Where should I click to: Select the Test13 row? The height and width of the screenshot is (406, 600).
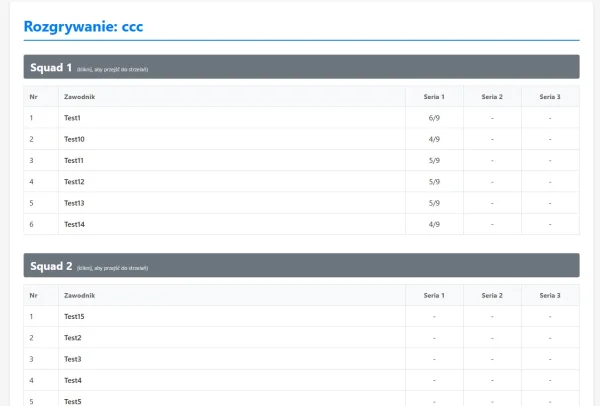[74, 203]
